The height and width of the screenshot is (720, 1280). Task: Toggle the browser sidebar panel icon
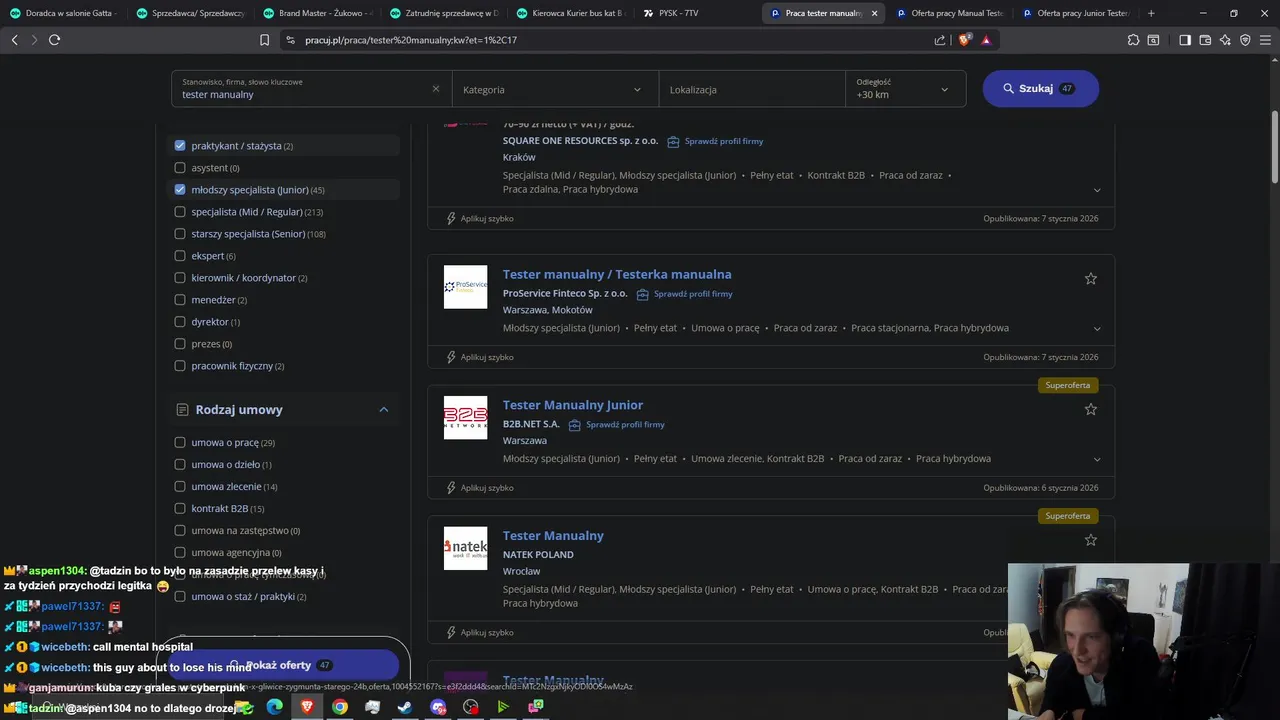tap(1185, 40)
